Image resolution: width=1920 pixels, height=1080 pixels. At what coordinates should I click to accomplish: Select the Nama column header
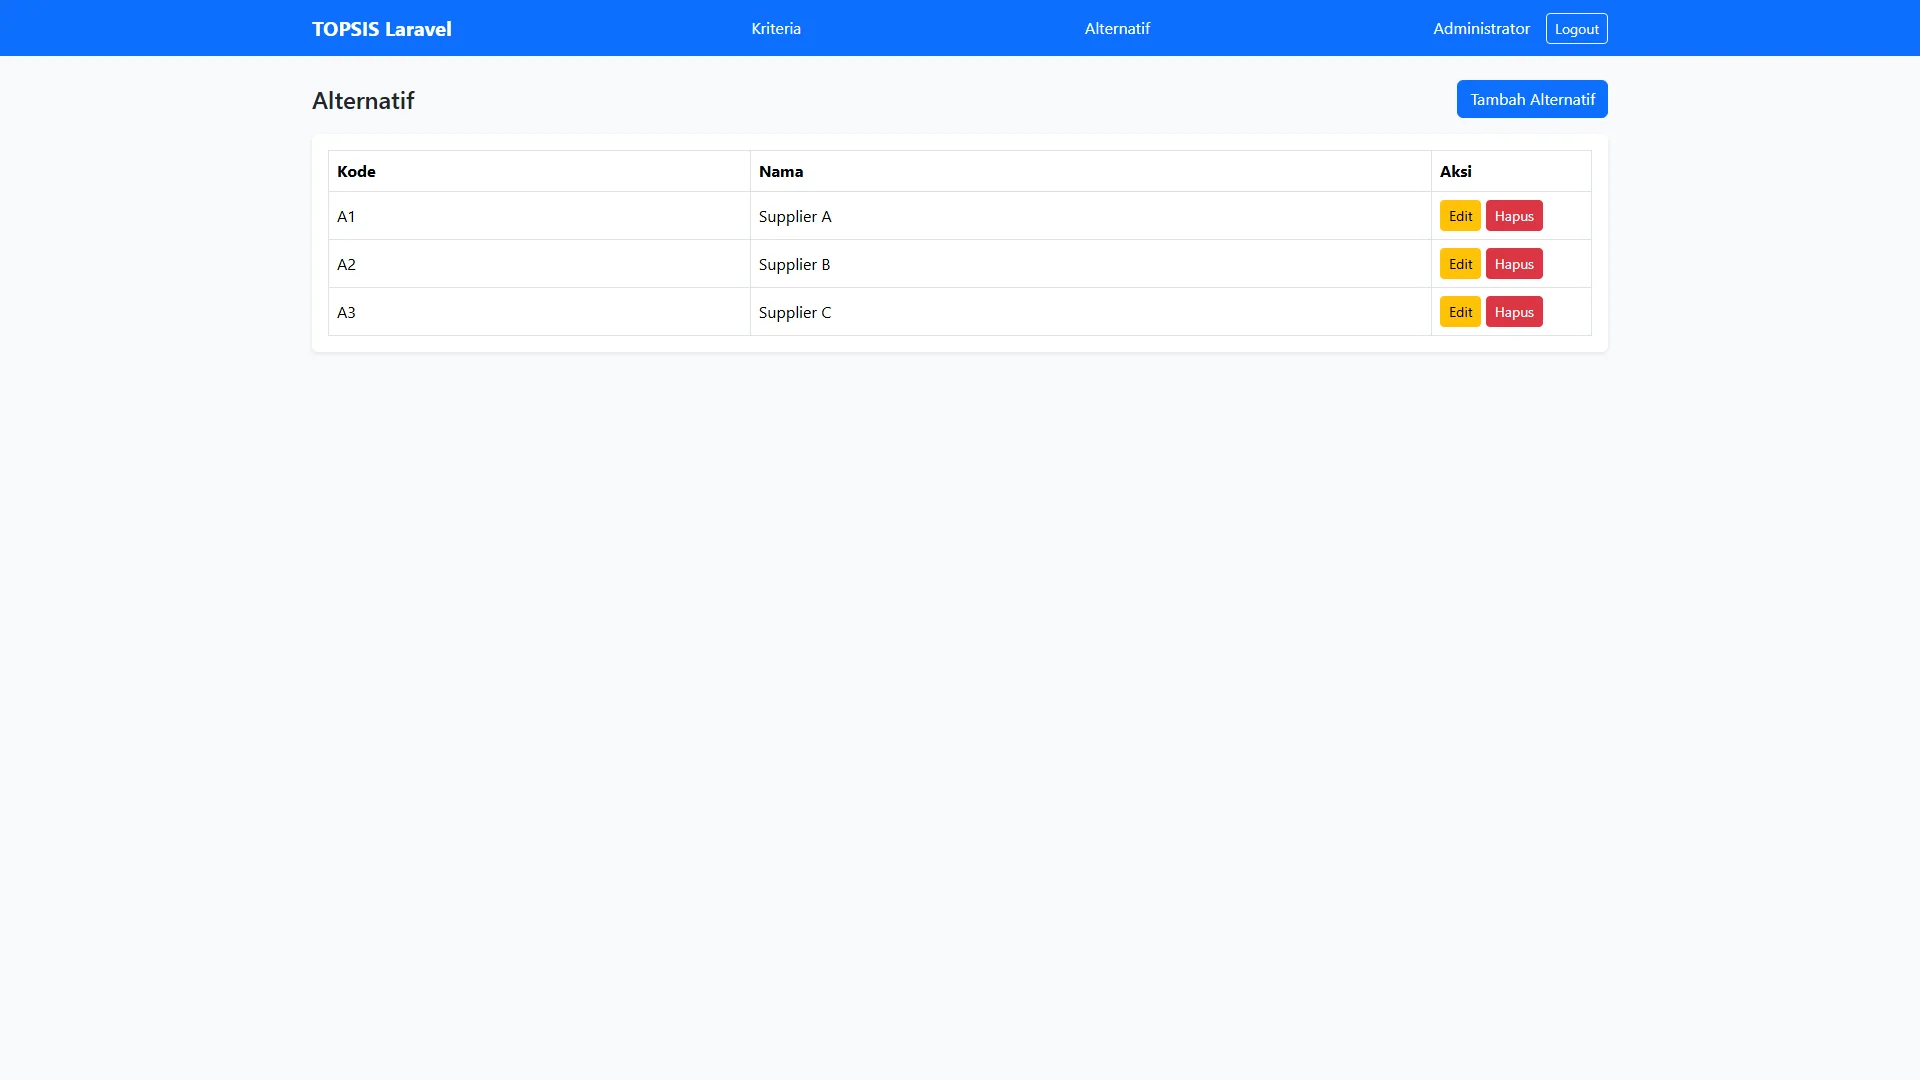tap(1090, 171)
